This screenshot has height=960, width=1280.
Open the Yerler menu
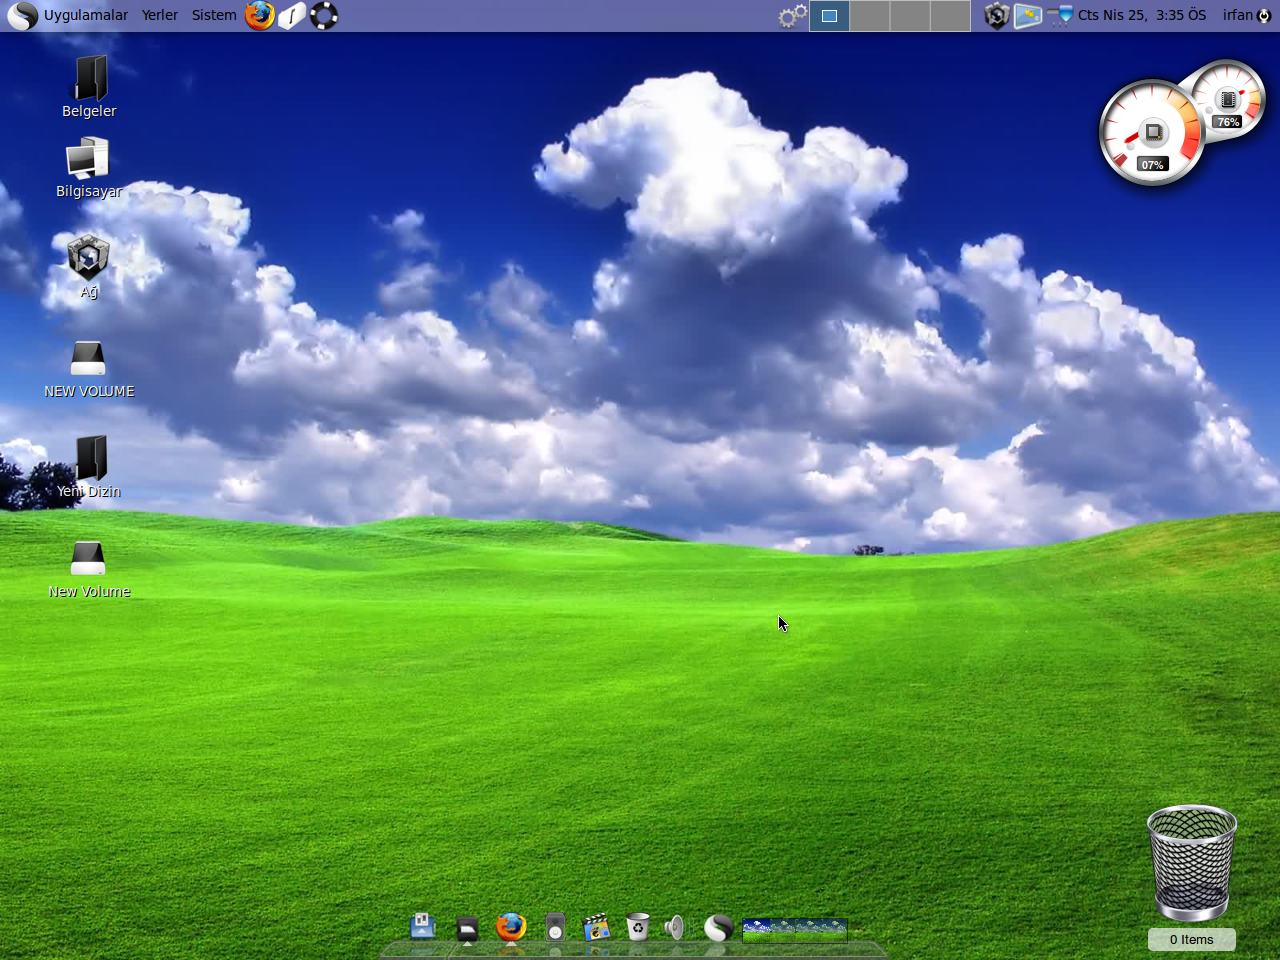coord(160,15)
